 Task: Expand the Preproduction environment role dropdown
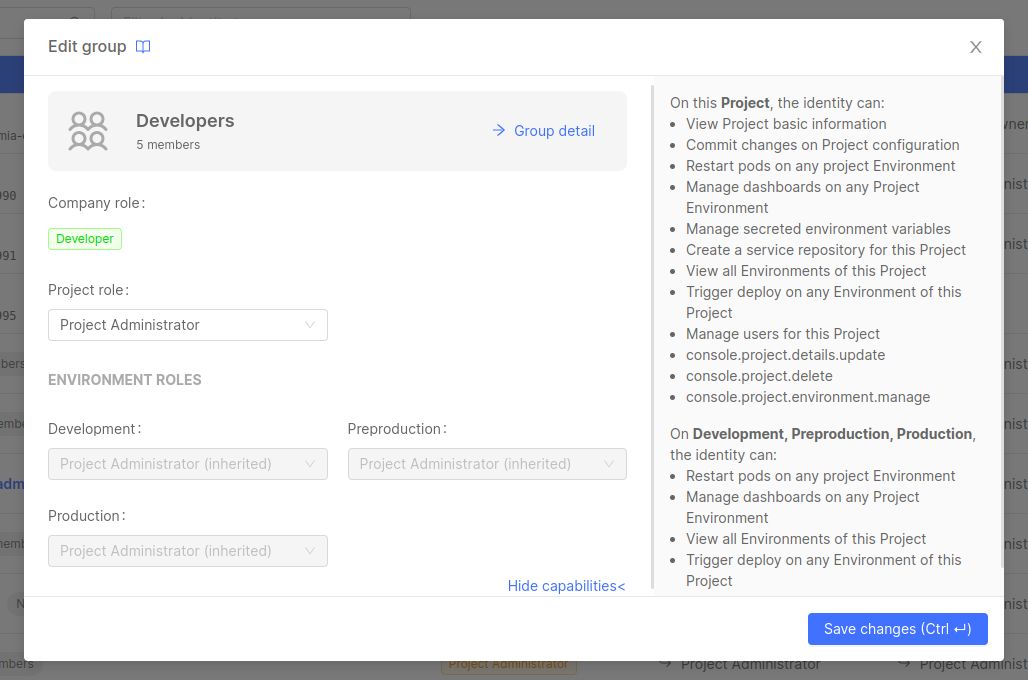[x=486, y=464]
